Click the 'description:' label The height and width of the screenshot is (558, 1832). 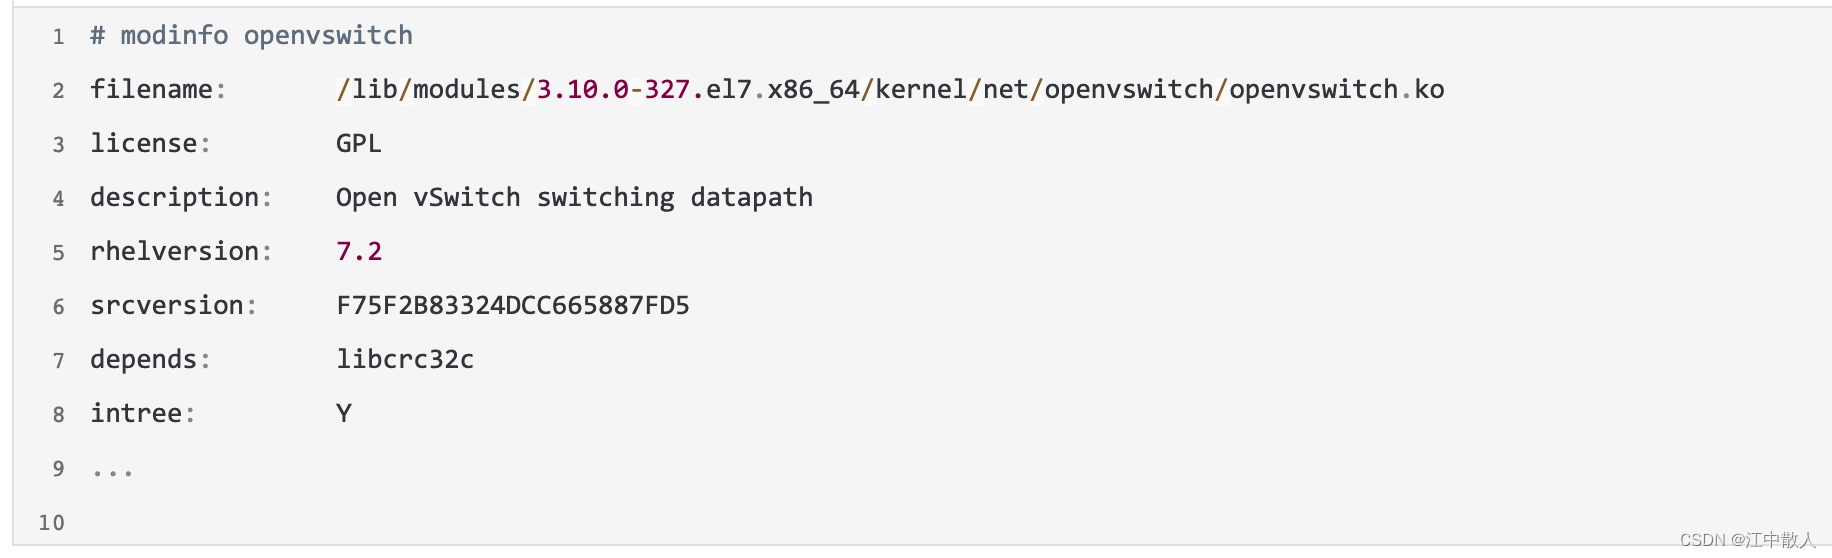pos(180,198)
